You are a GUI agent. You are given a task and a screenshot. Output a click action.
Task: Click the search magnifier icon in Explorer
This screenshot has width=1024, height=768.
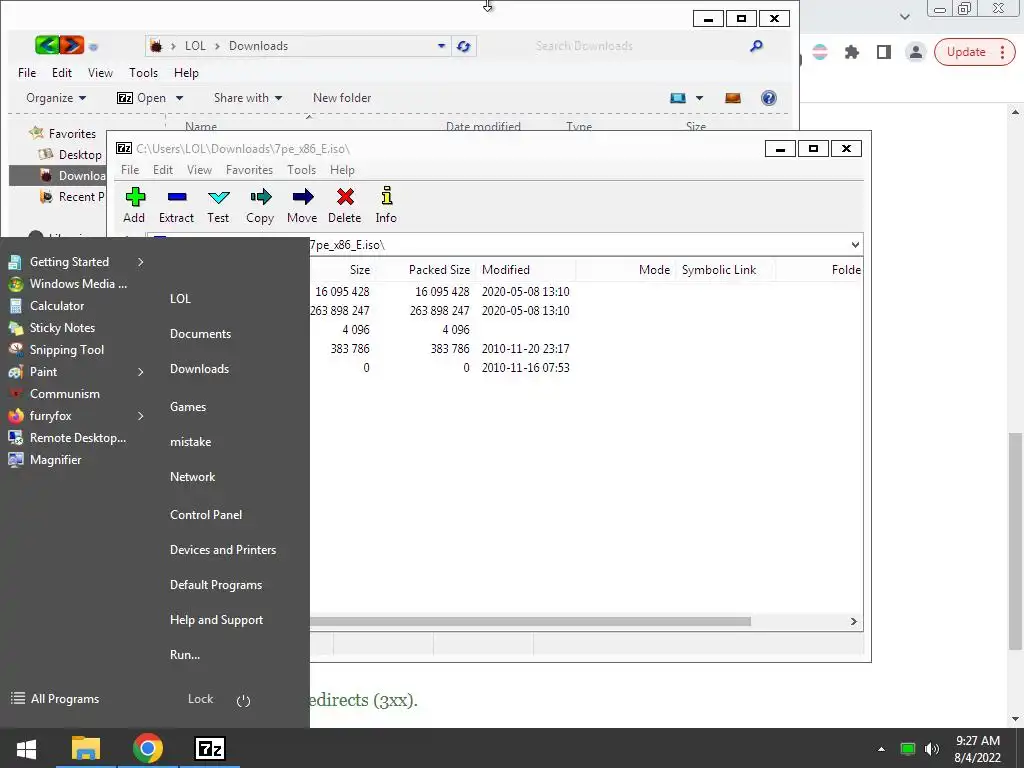pos(756,46)
